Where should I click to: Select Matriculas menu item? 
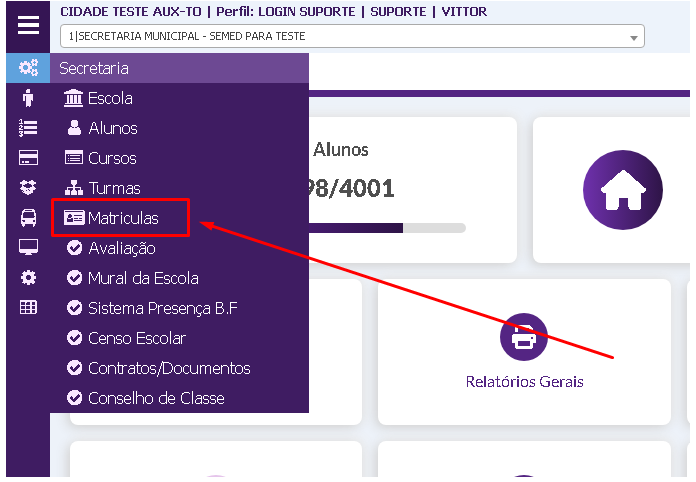tap(121, 218)
